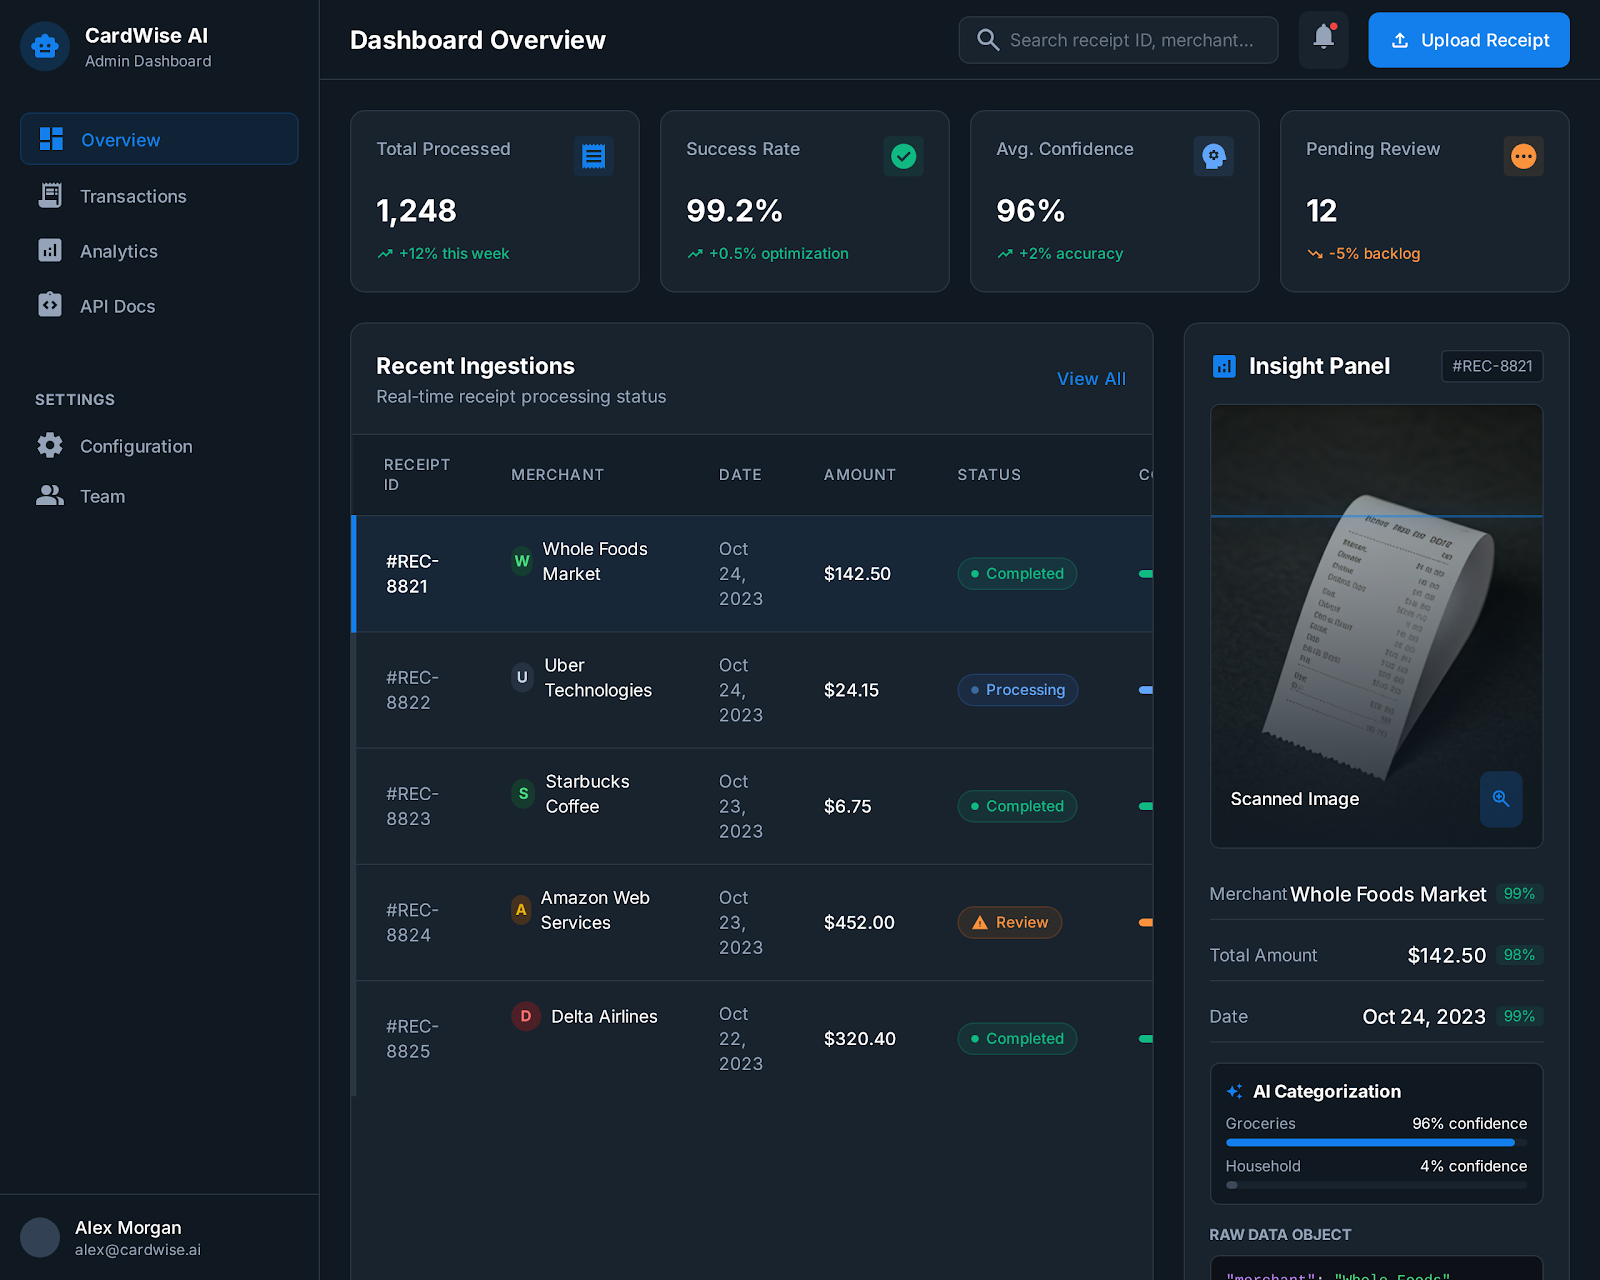Image resolution: width=1600 pixels, height=1280 pixels.
Task: Click the Success Rate checkmark icon
Action: [903, 156]
